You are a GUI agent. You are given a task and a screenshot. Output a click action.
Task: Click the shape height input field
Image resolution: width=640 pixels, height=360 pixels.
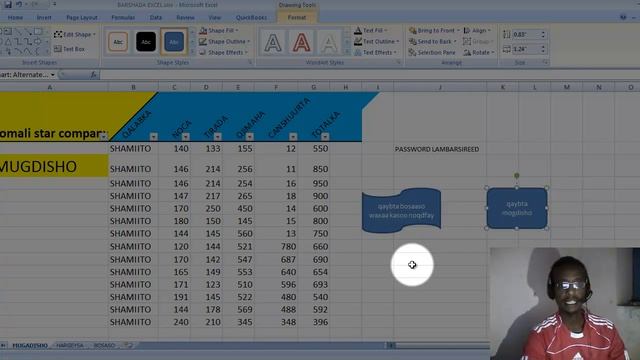tap(526, 35)
